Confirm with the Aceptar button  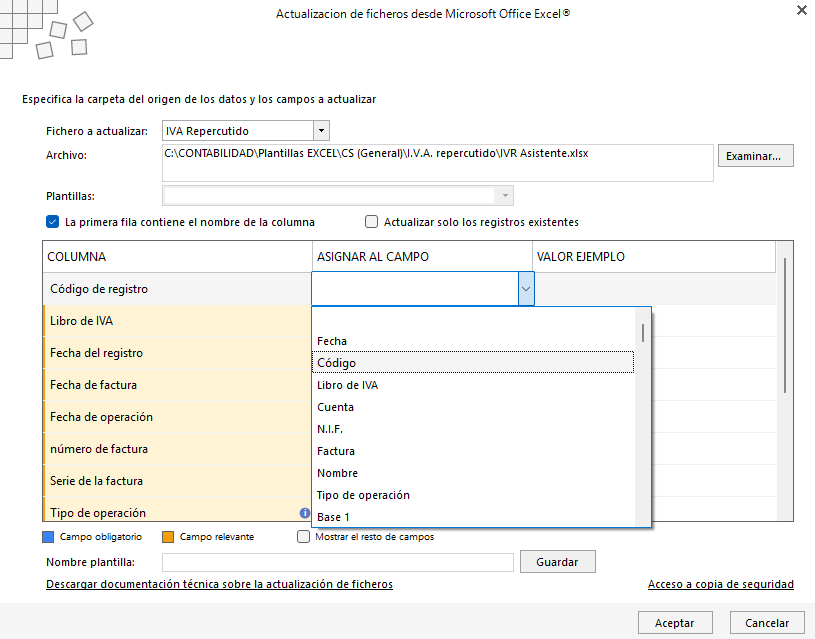675,623
